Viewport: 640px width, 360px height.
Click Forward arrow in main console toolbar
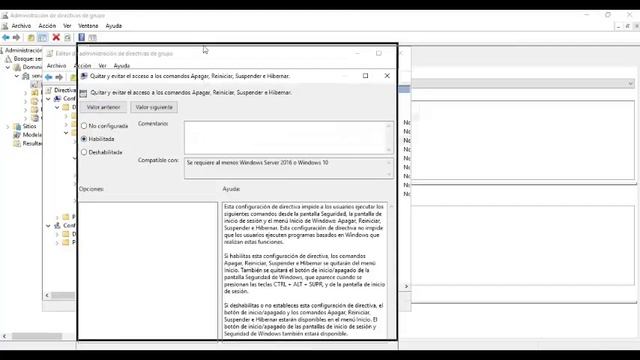(x=16, y=38)
